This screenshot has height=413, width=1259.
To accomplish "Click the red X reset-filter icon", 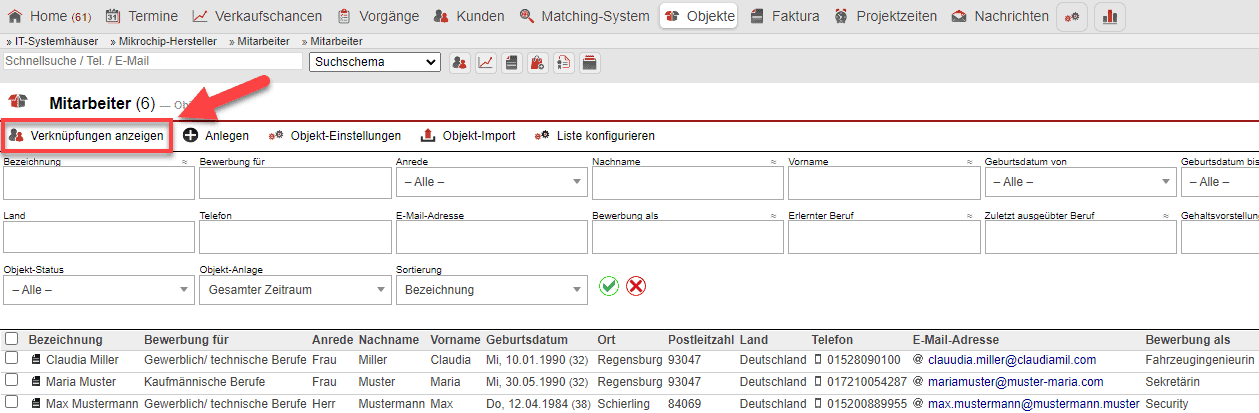I will 636,286.
